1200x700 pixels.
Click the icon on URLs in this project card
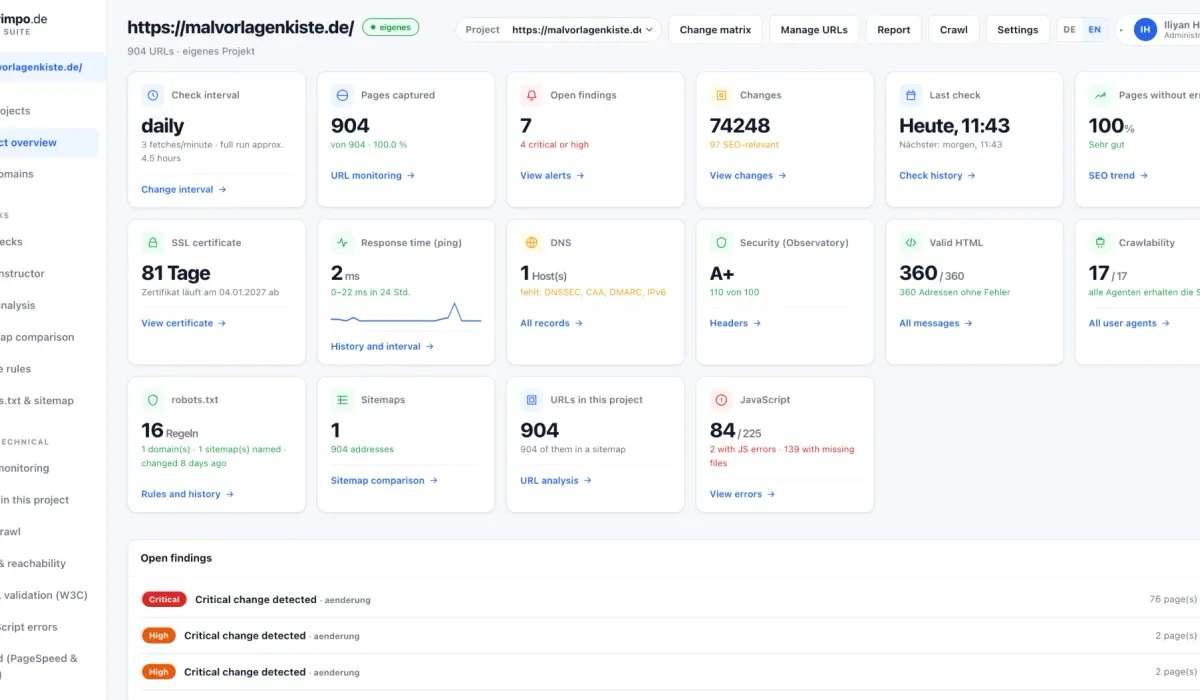coord(532,399)
